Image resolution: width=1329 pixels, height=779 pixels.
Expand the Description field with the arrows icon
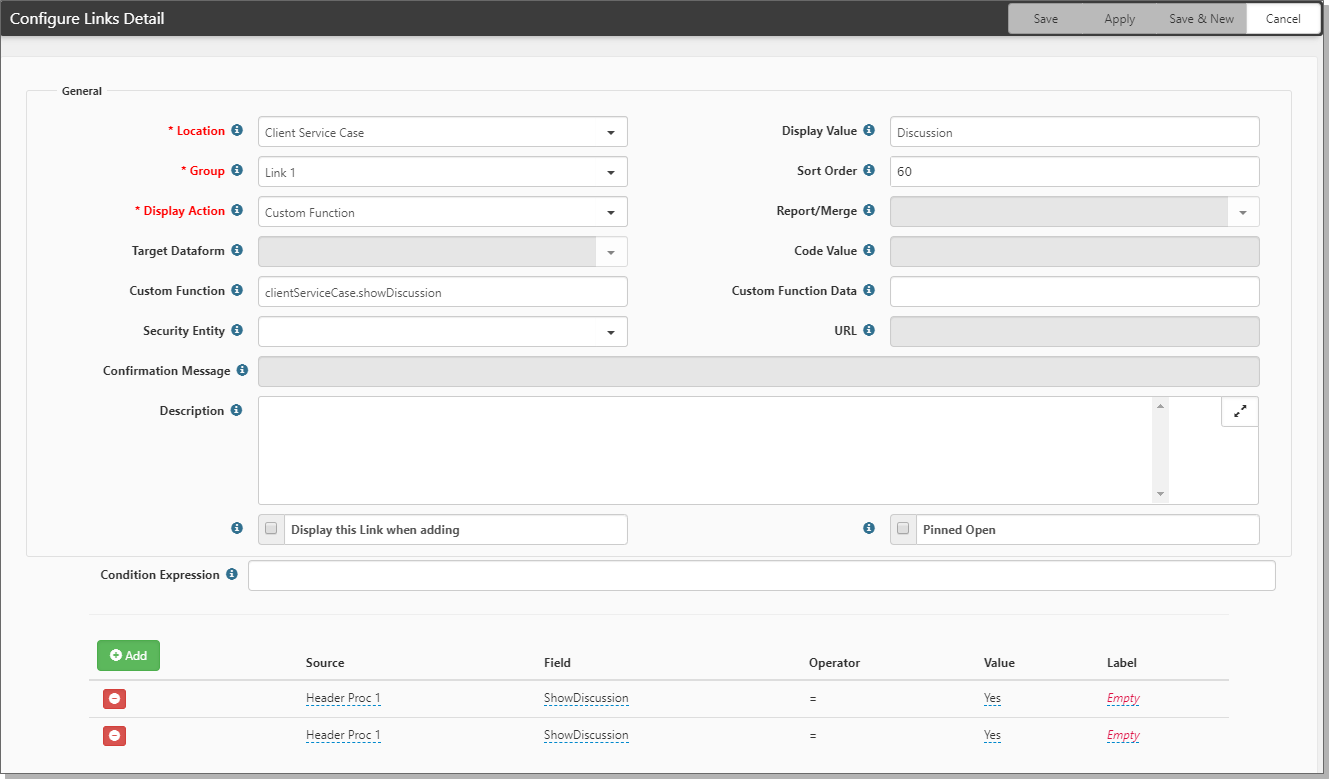click(x=1240, y=412)
